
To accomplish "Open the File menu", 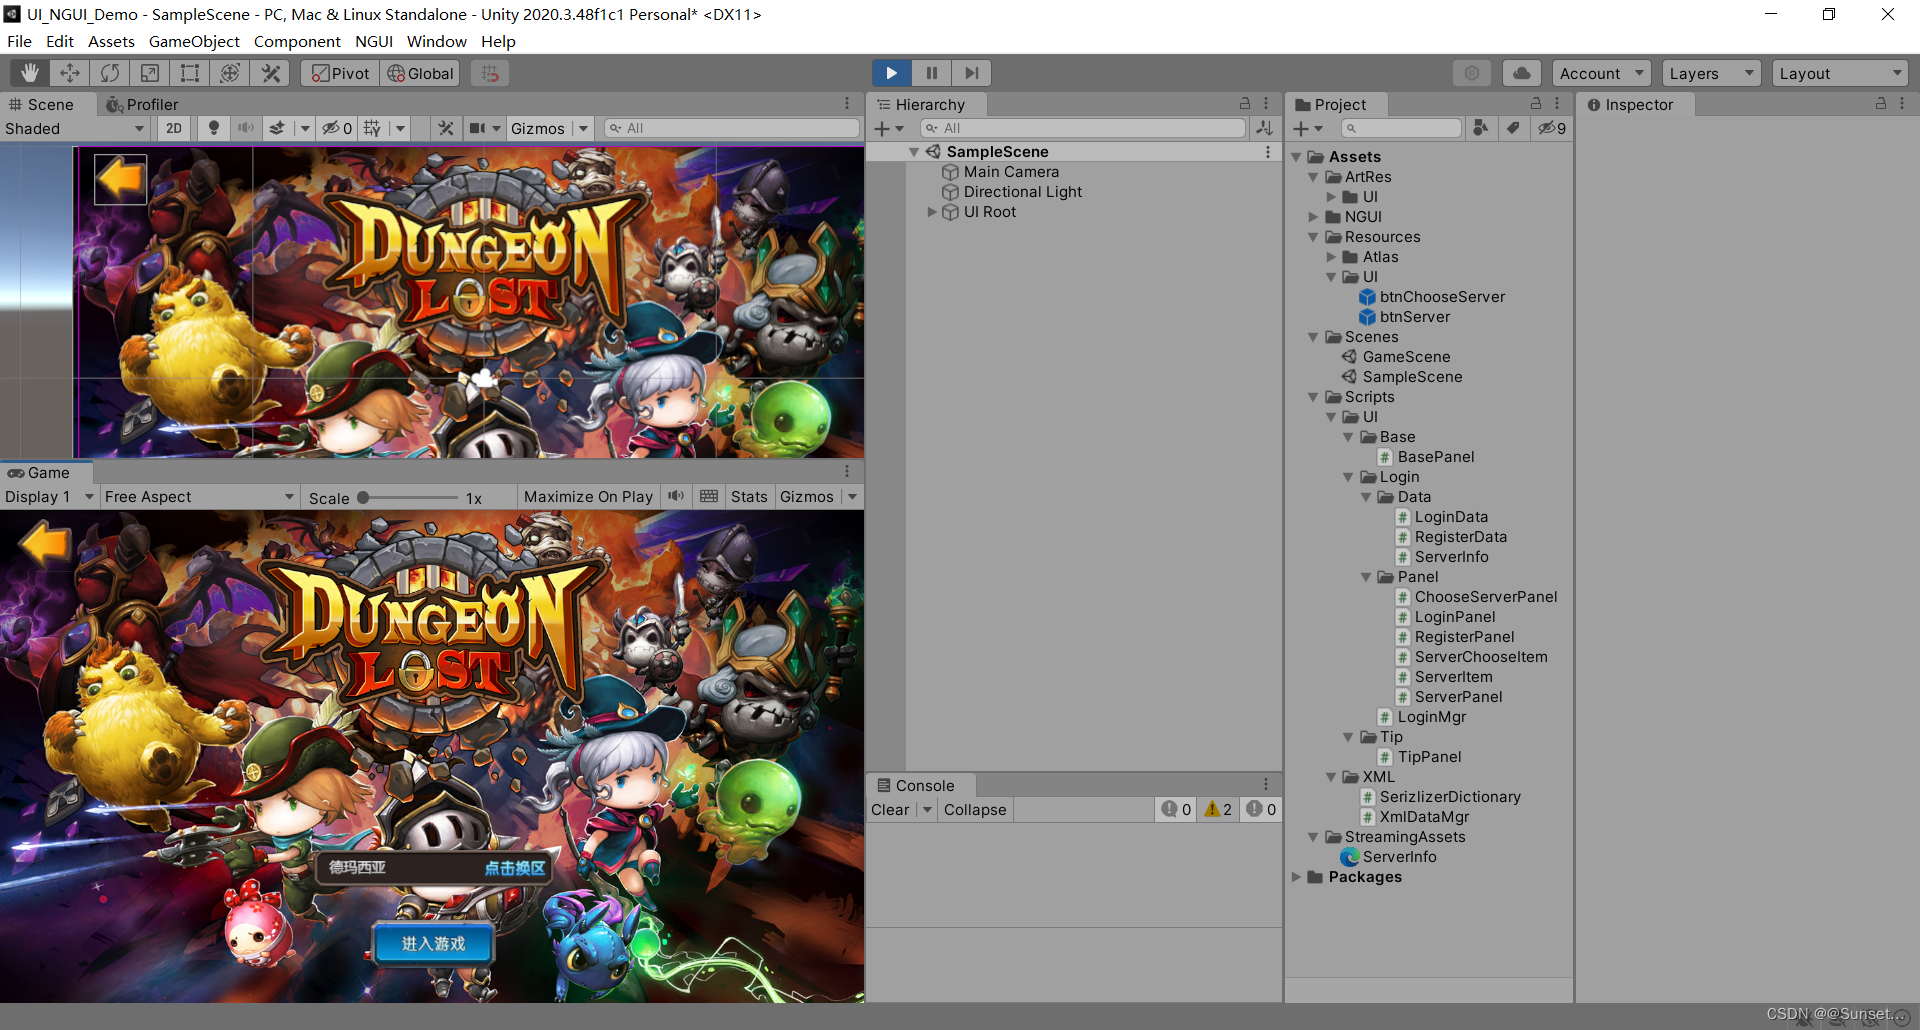I will 19,41.
